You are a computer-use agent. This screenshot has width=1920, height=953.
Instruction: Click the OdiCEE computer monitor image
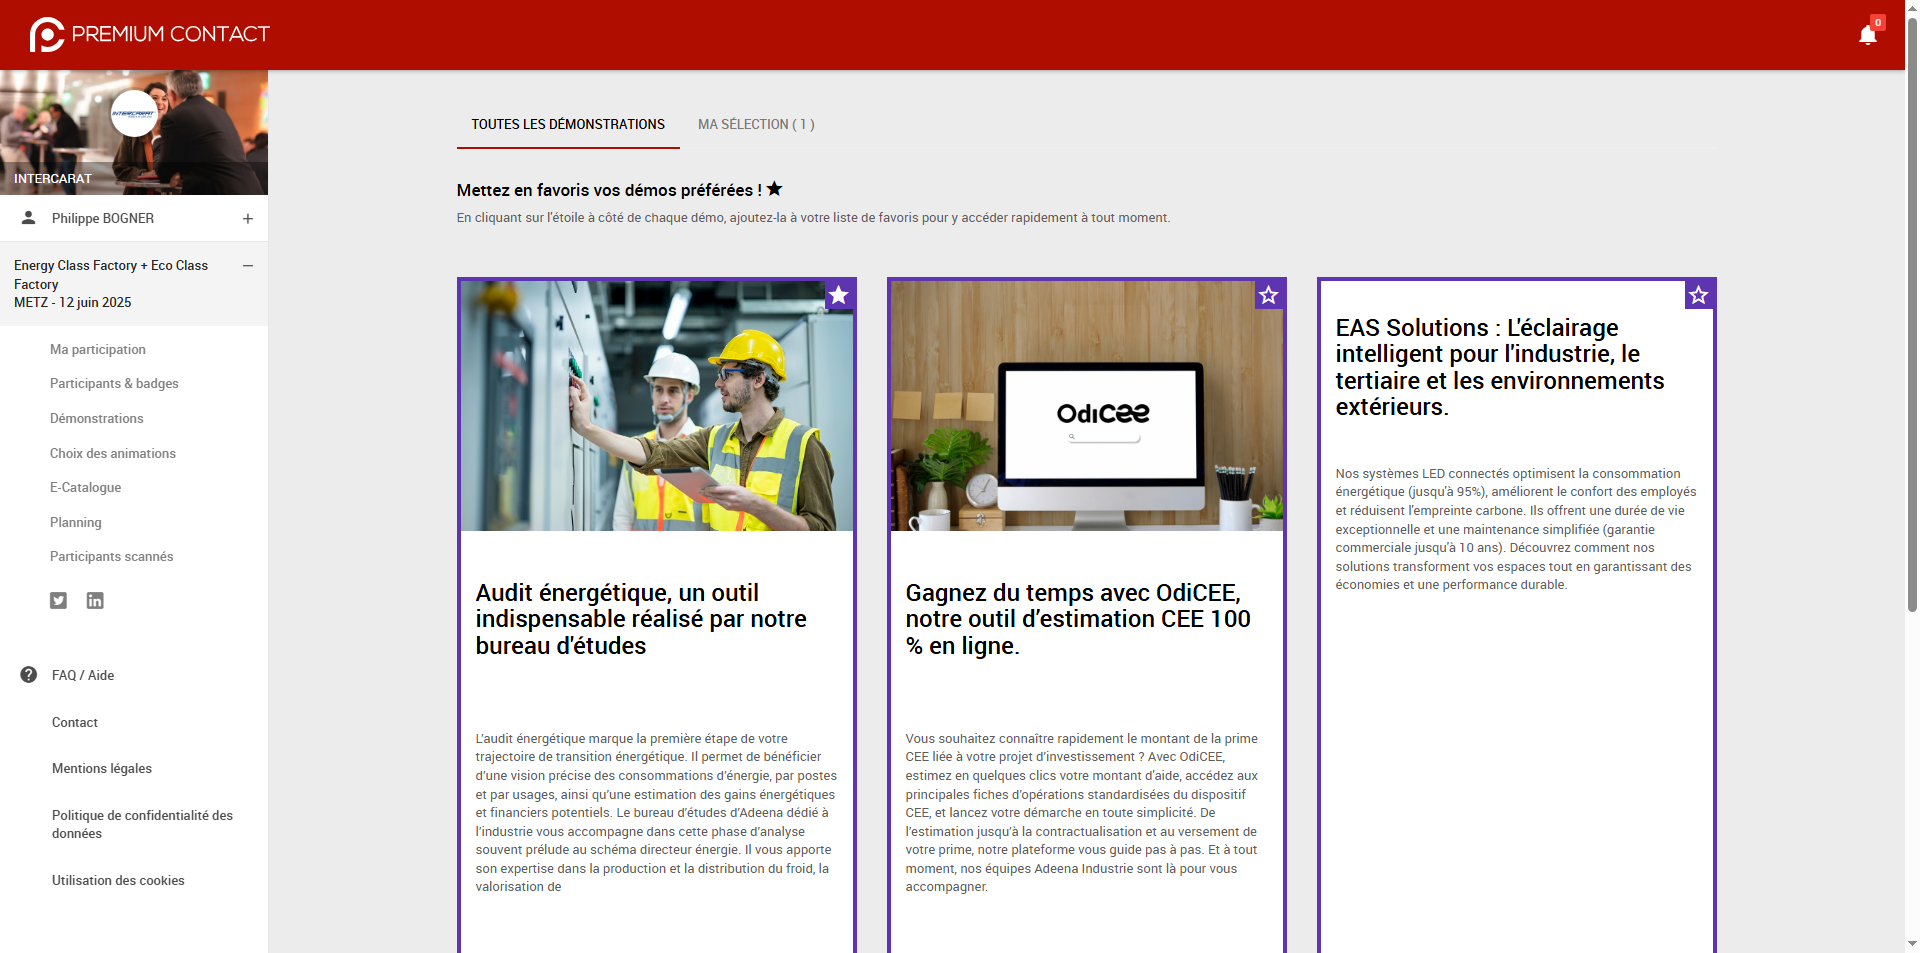point(1087,406)
